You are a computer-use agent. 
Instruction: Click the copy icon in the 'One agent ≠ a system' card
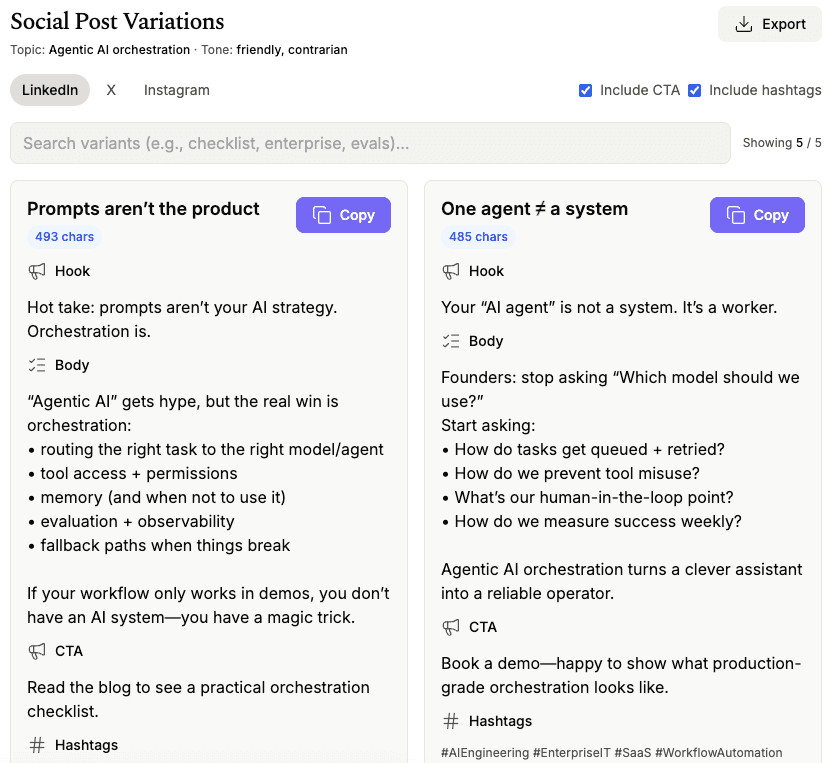point(735,215)
